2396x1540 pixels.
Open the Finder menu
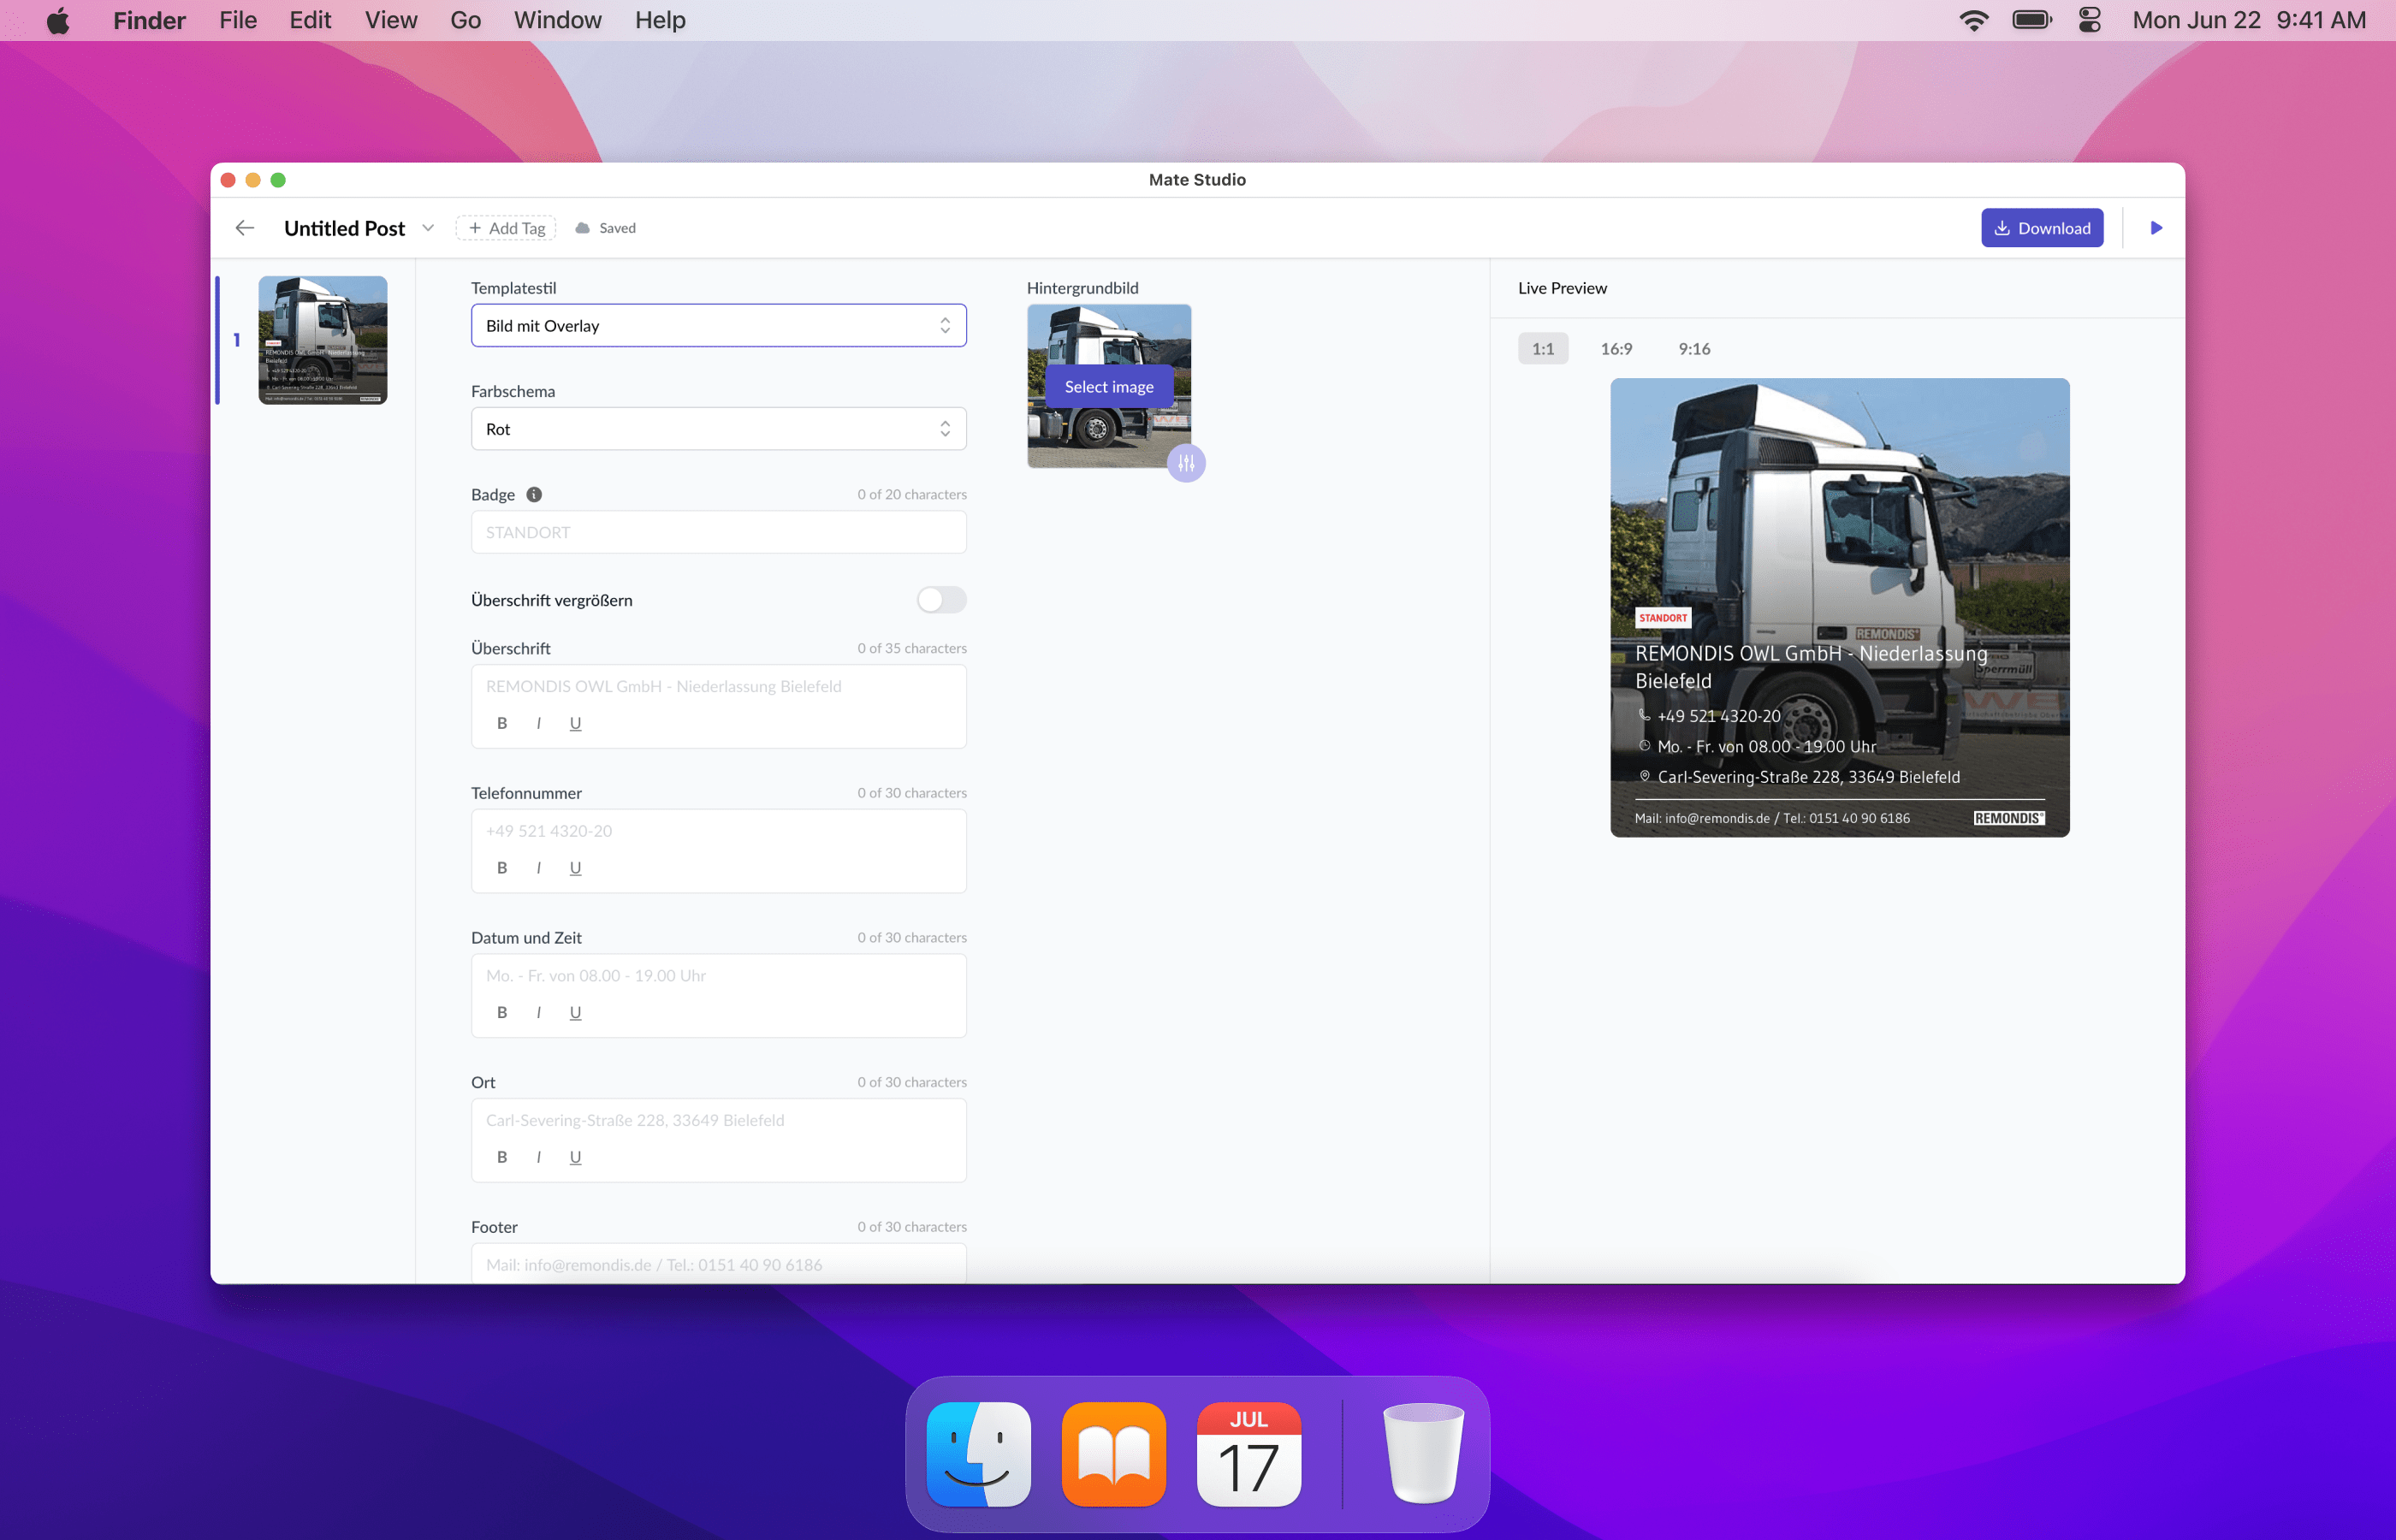pyautogui.click(x=149, y=20)
